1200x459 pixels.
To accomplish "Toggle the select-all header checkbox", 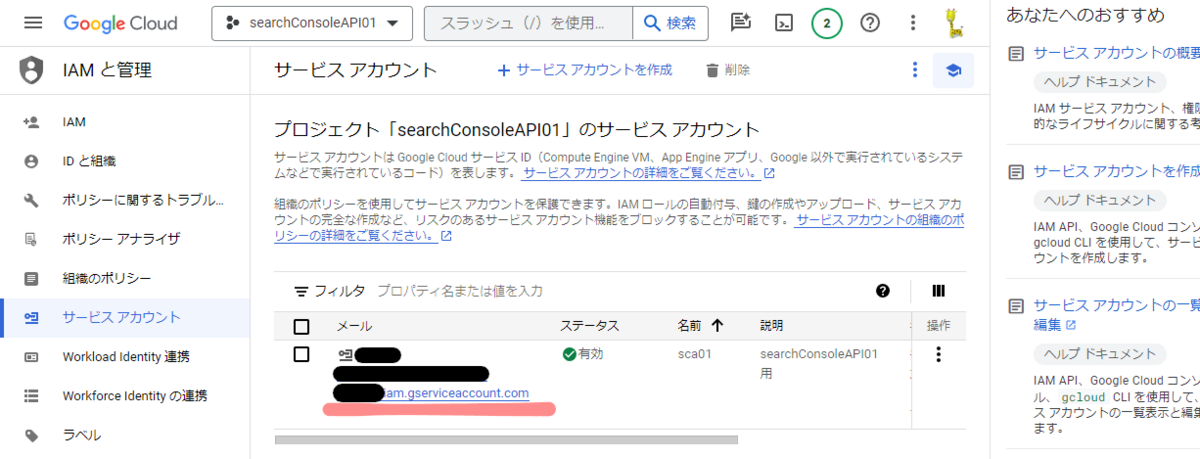I will [301, 326].
